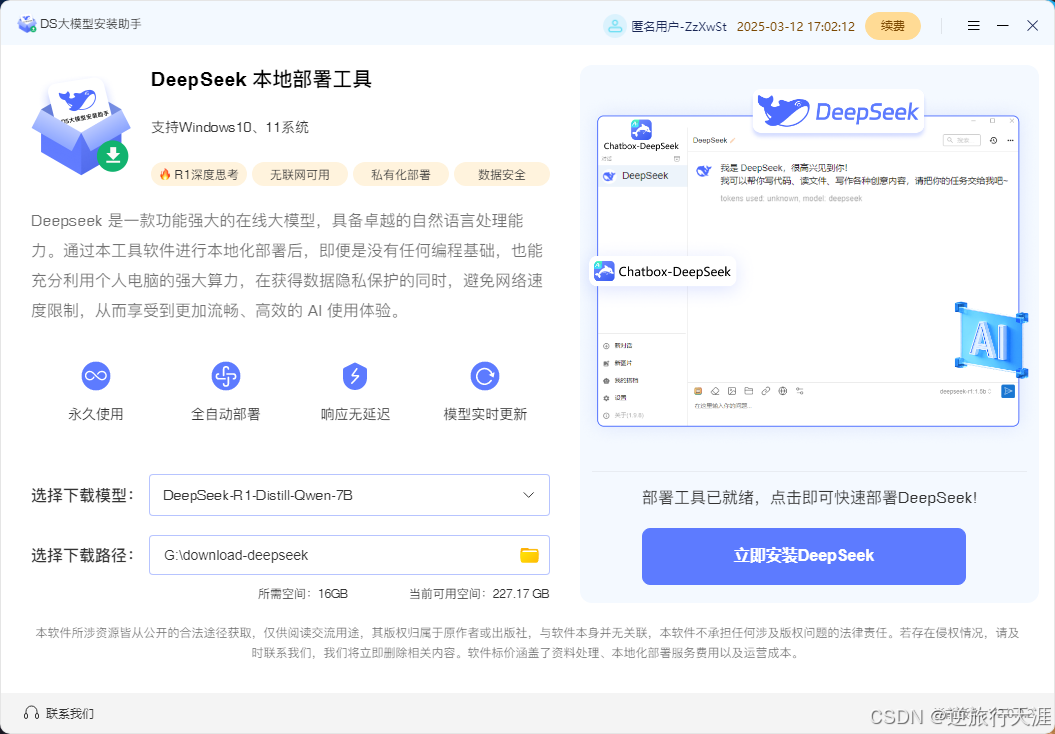Click the DeepSeek whale logo banner

[x=838, y=111]
